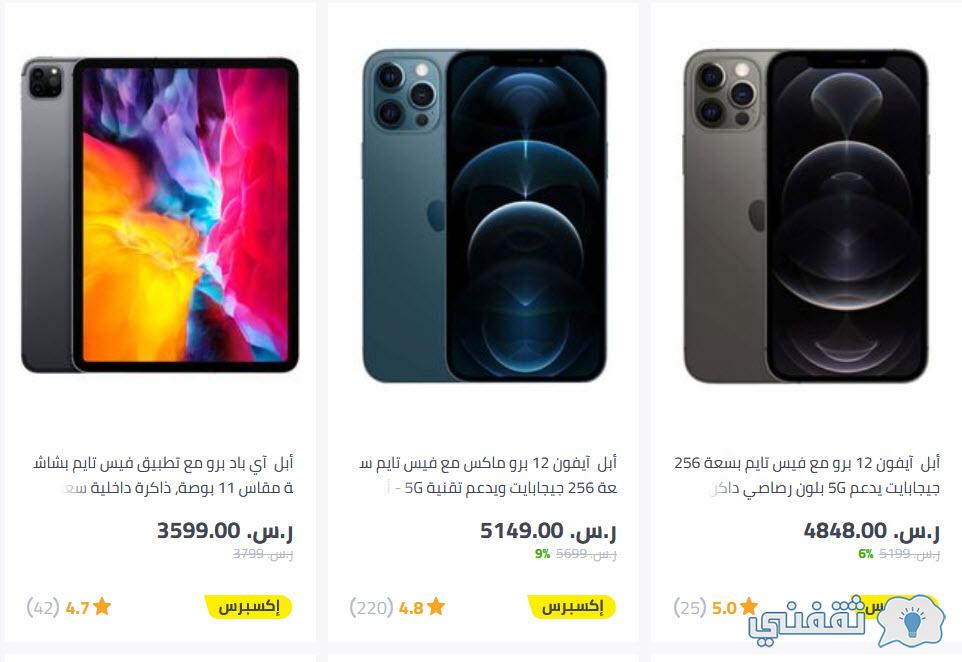Open the blue iPhone 12 Pro Max image

pyautogui.click(x=484, y=216)
